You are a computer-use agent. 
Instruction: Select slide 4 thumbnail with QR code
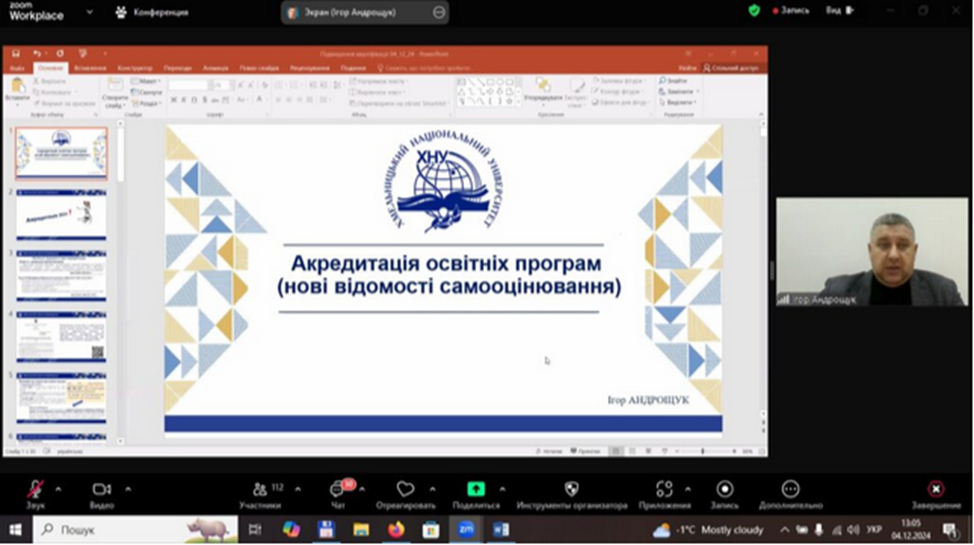click(61, 337)
